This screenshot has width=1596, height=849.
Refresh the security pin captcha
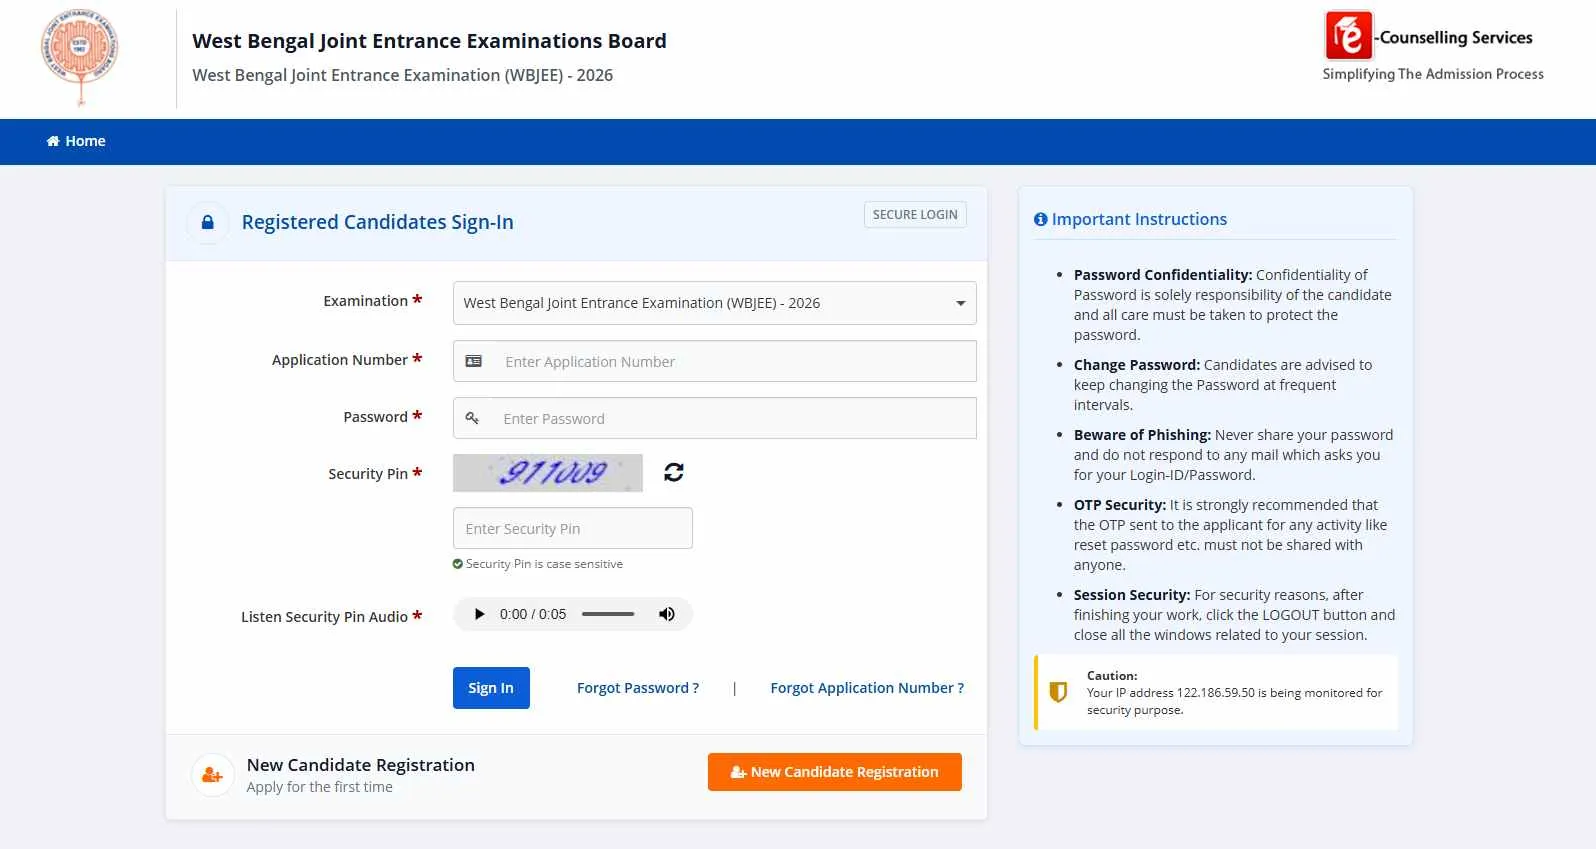click(674, 472)
